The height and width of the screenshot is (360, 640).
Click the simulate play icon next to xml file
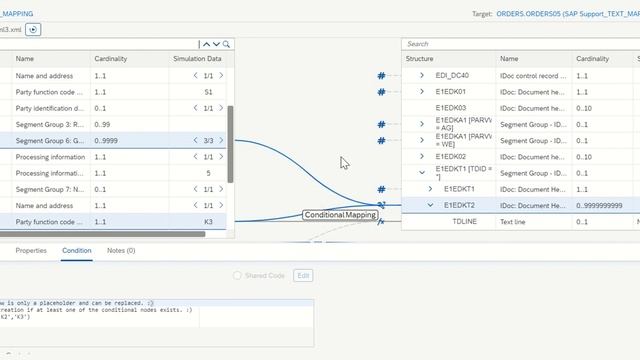pos(33,29)
